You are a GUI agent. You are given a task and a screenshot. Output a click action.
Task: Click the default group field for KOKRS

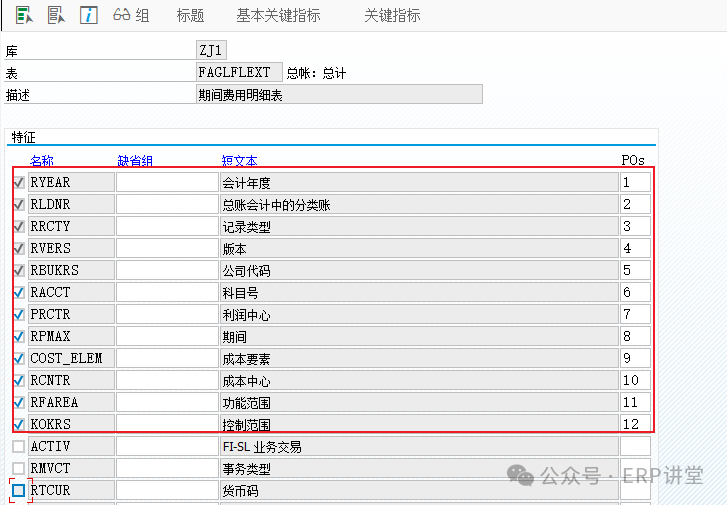click(167, 424)
